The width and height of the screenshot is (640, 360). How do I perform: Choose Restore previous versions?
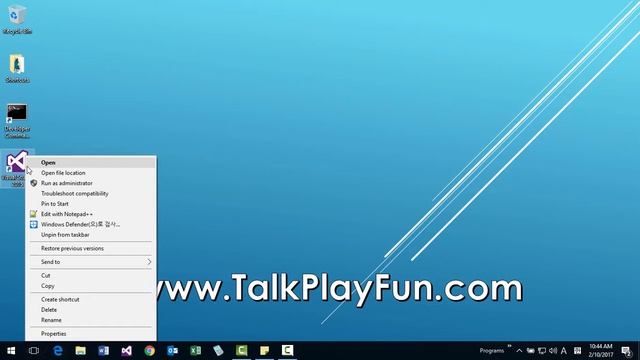click(x=91, y=248)
